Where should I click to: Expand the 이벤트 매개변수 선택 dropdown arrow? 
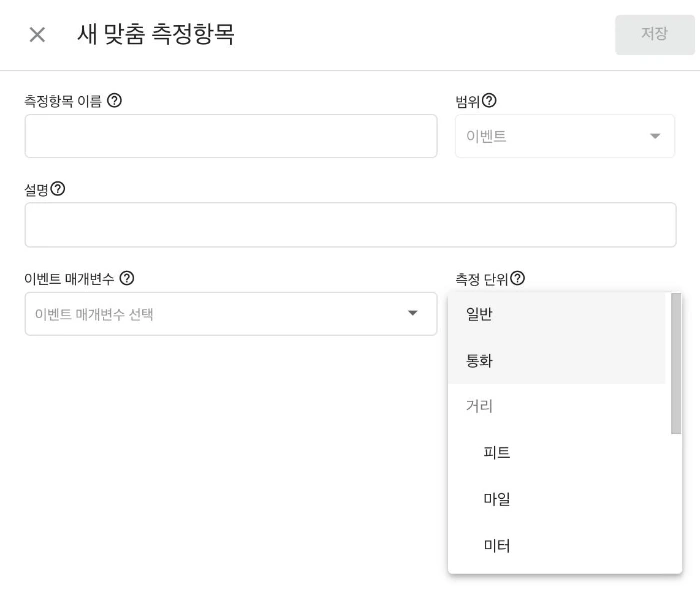pos(412,314)
